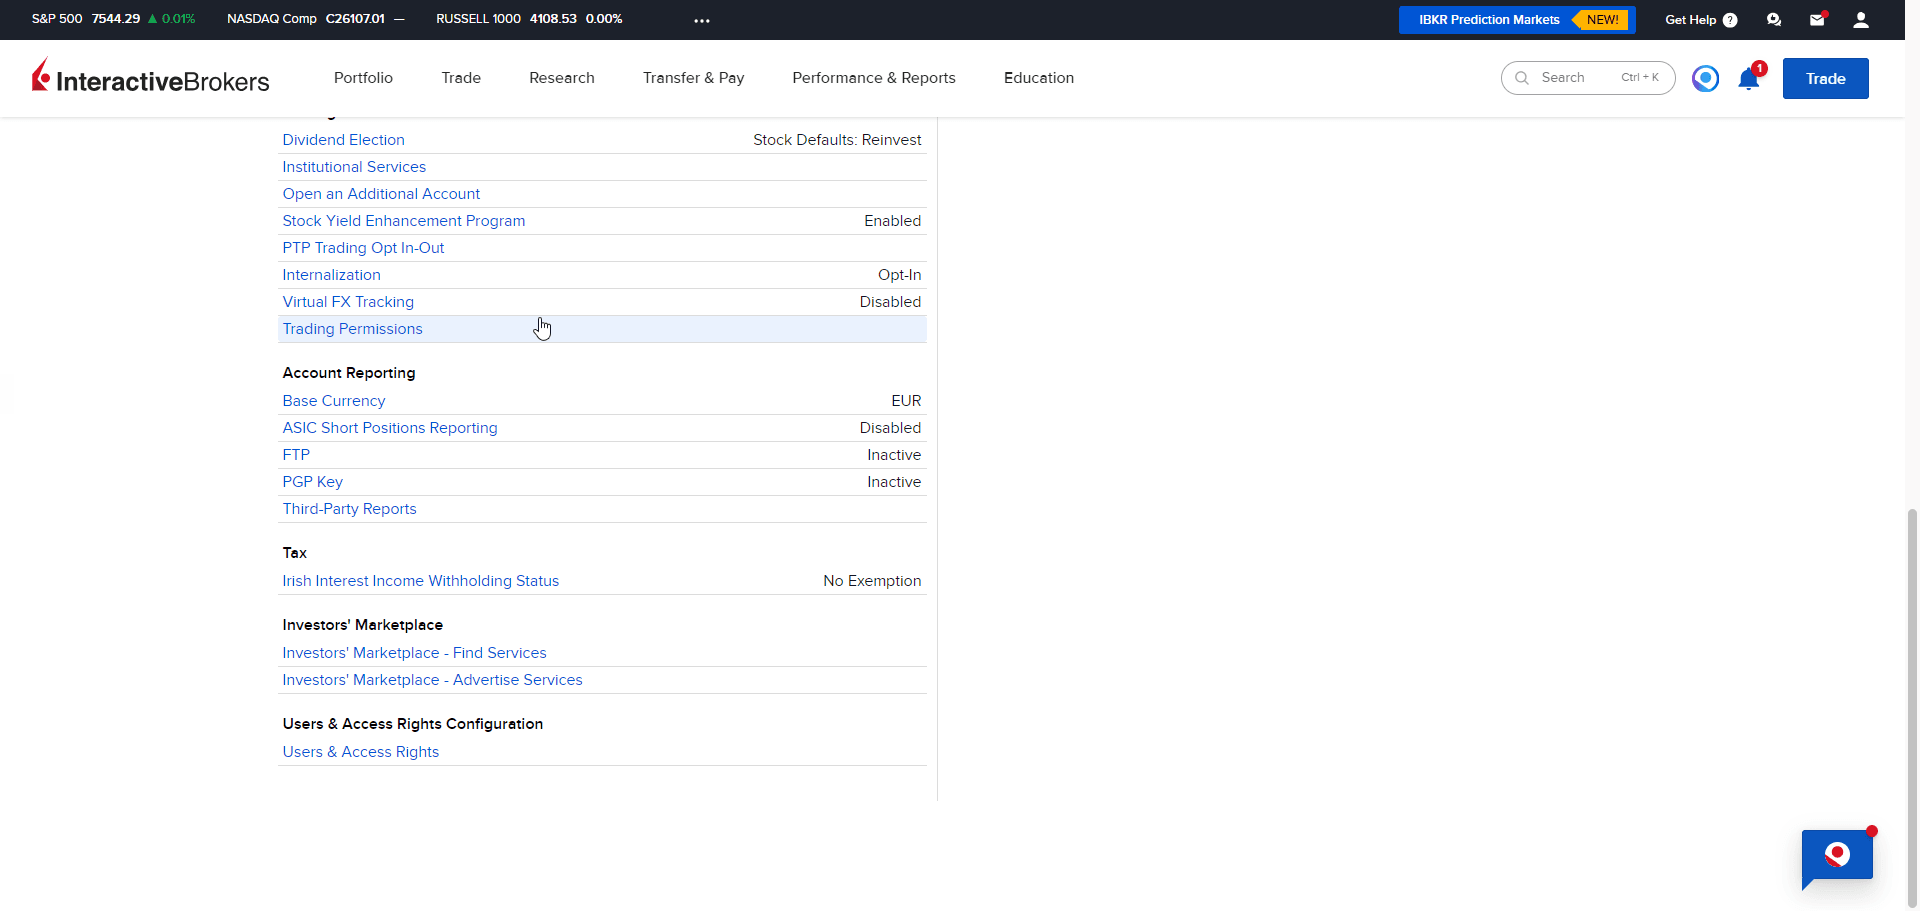
Task: Click the search magnifier icon
Action: [x=1522, y=78]
